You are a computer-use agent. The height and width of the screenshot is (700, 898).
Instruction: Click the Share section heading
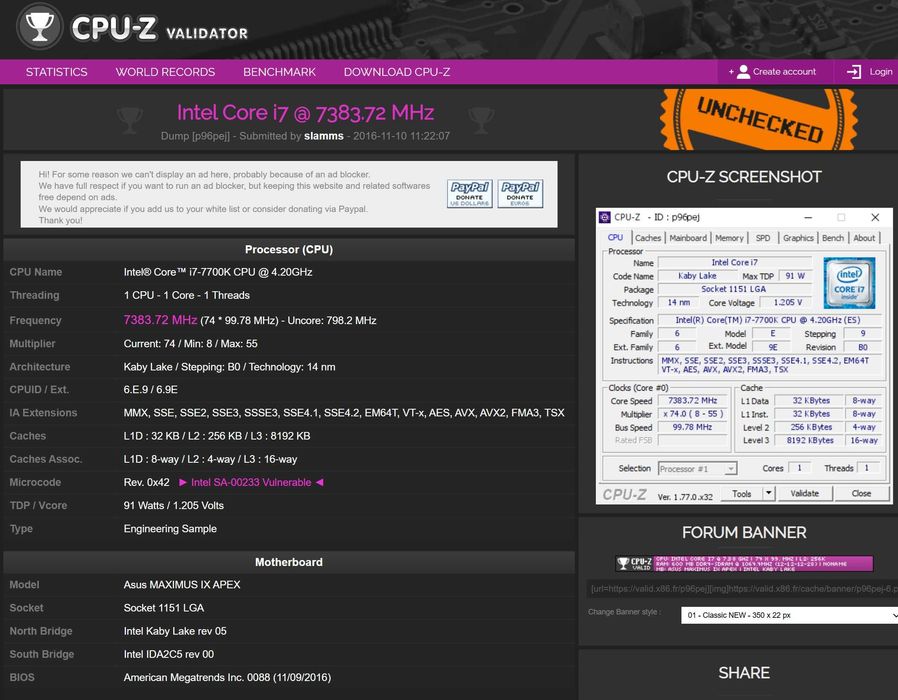(x=744, y=673)
